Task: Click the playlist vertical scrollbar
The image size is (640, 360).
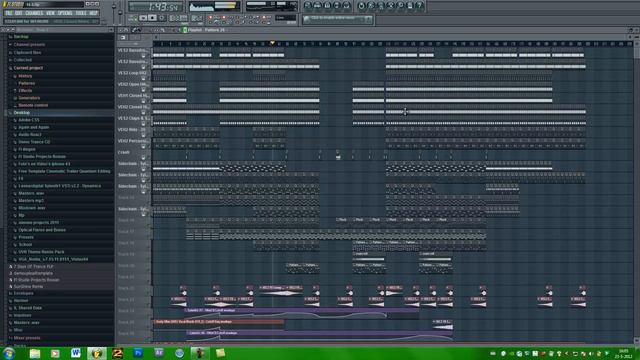Action: (x=637, y=192)
